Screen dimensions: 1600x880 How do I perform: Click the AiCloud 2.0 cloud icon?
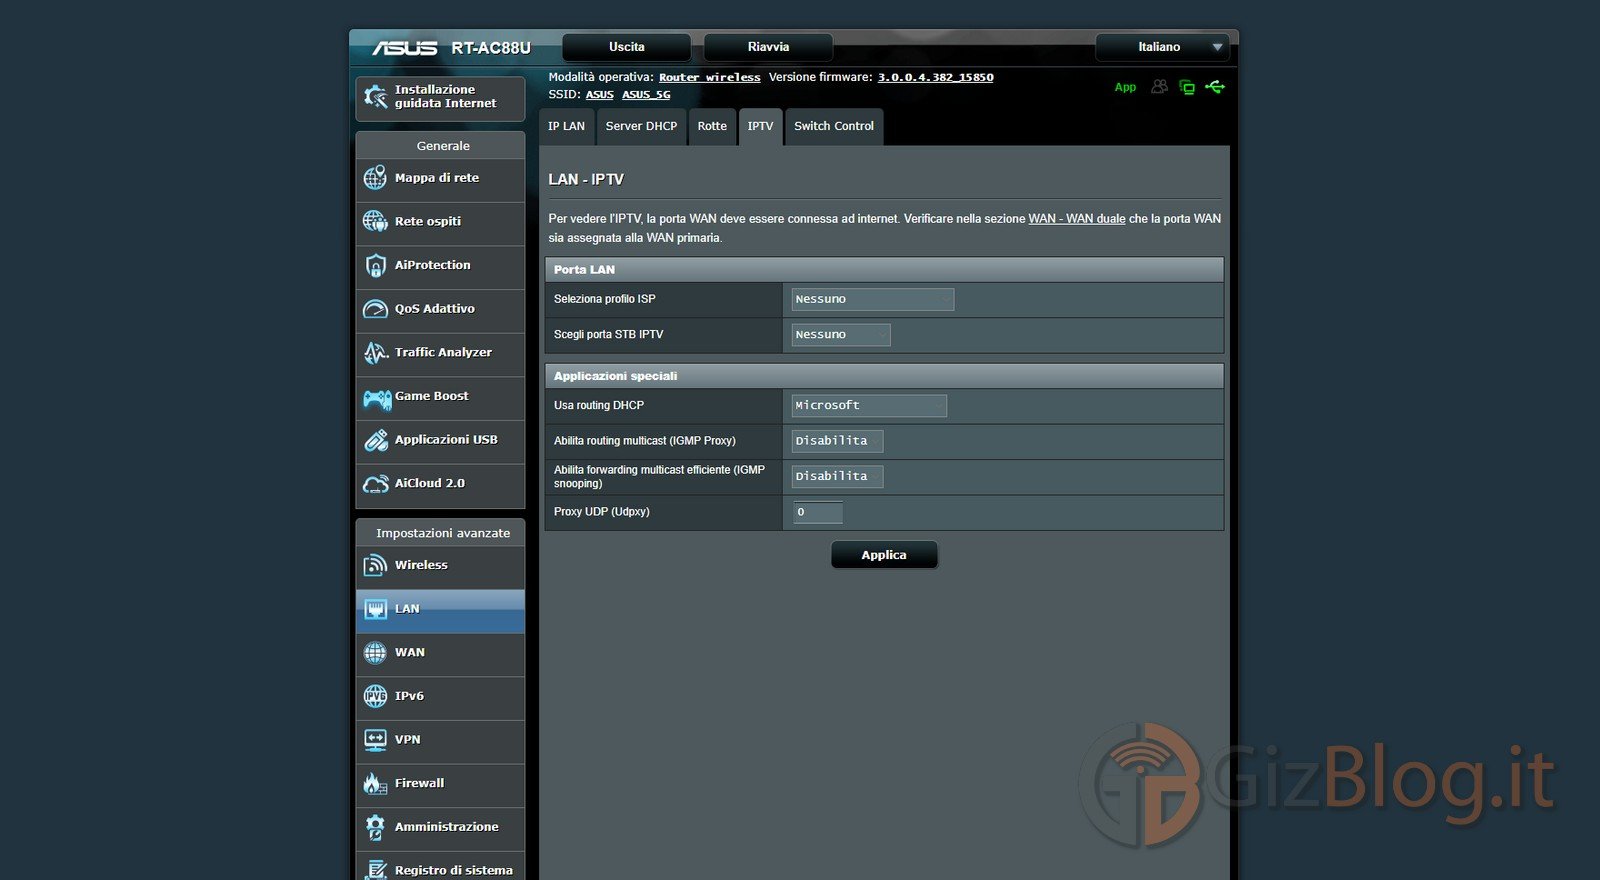pos(375,484)
